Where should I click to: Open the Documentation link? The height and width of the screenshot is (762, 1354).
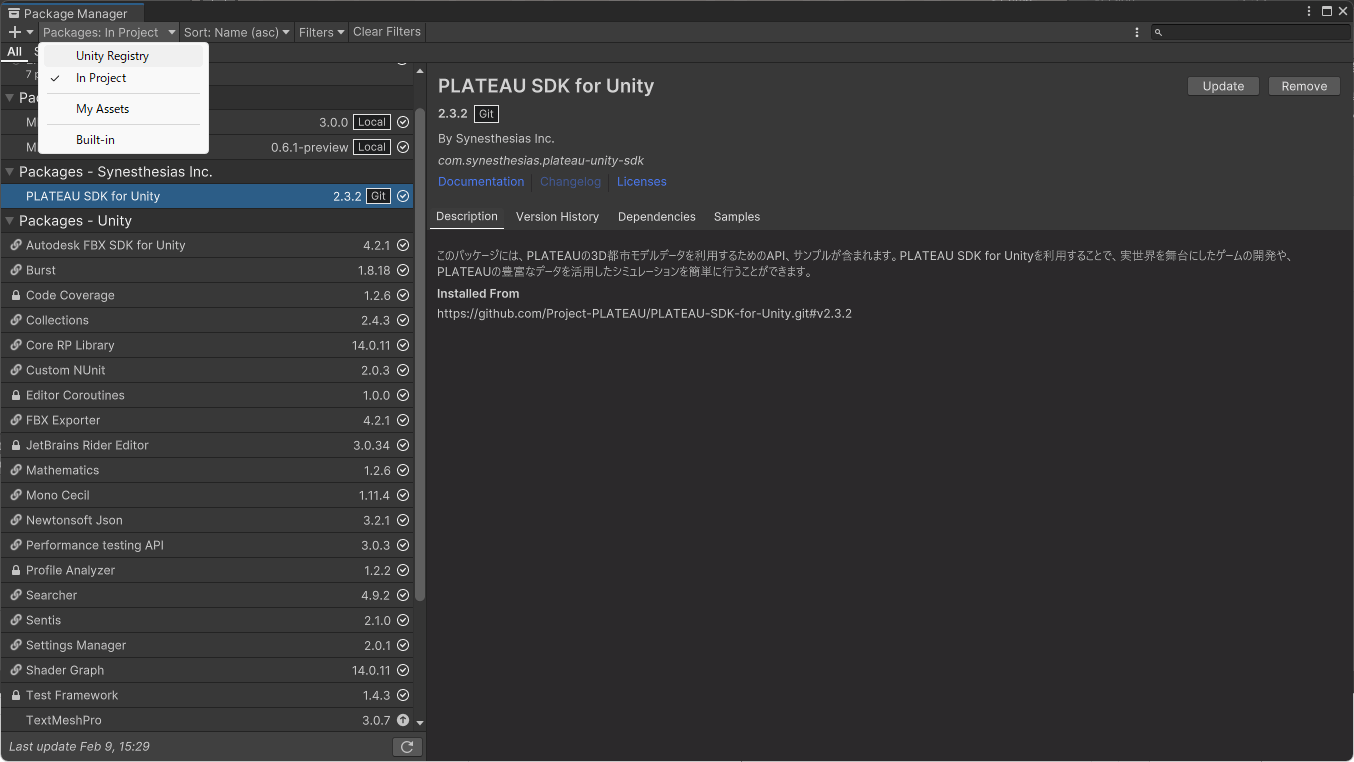pos(481,182)
